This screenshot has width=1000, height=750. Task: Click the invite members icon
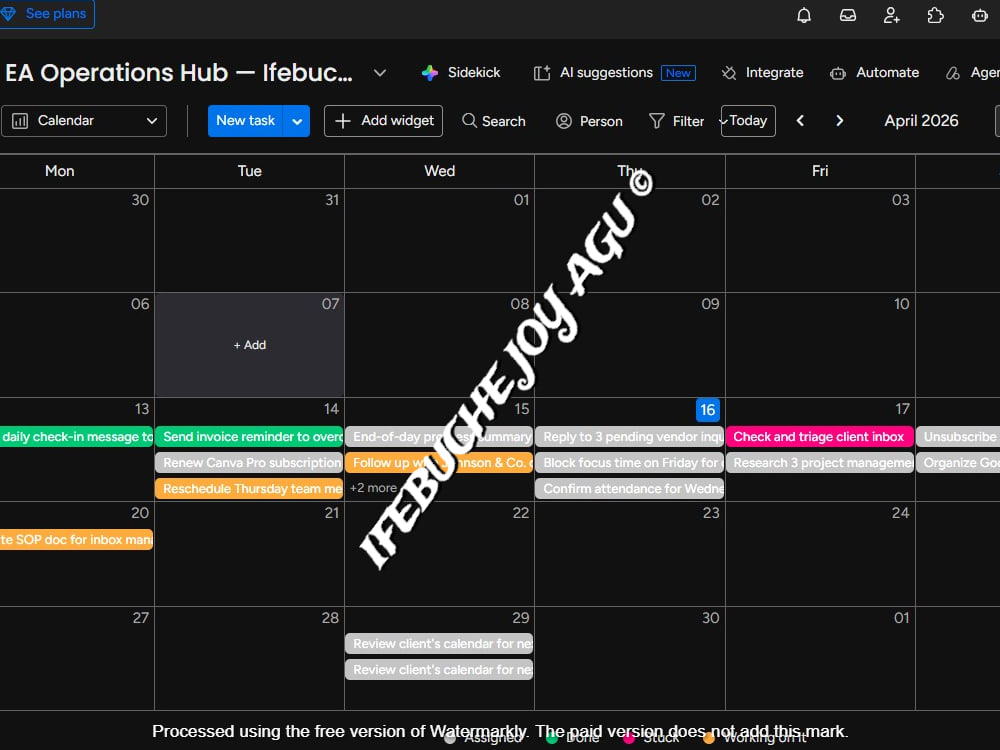[x=892, y=15]
